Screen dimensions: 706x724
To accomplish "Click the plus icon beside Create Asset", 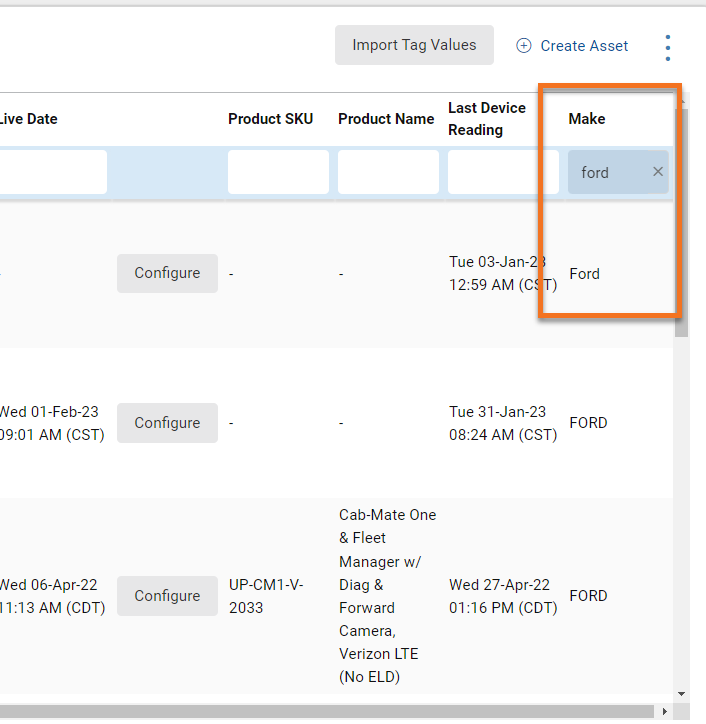I will pyautogui.click(x=524, y=45).
